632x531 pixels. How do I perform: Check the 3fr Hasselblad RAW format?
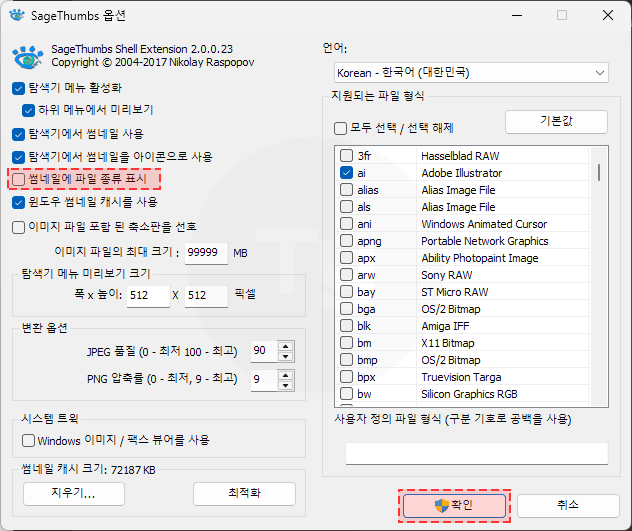[x=346, y=156]
